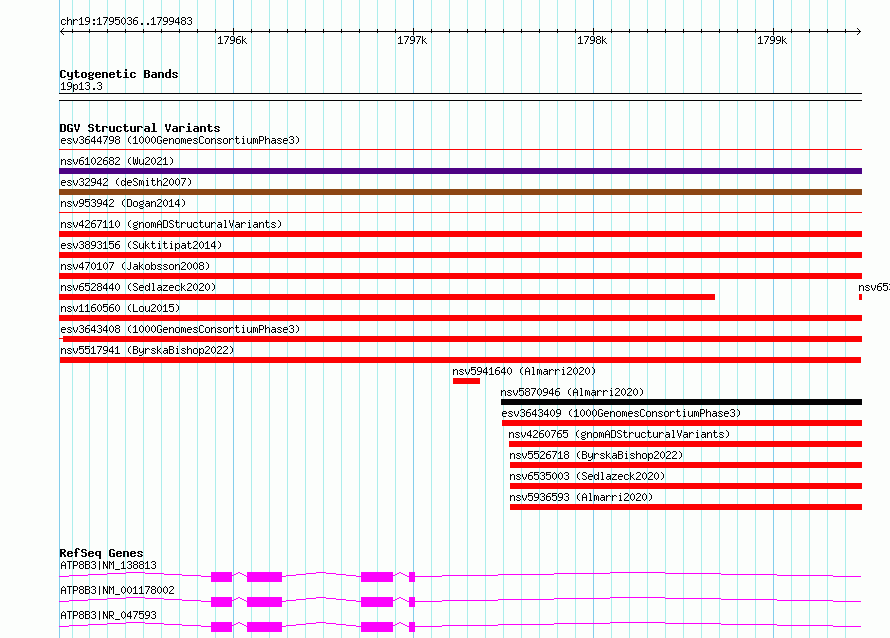Click the right arrowhead of the ruler
The width and height of the screenshot is (890, 638).
(x=859, y=31)
